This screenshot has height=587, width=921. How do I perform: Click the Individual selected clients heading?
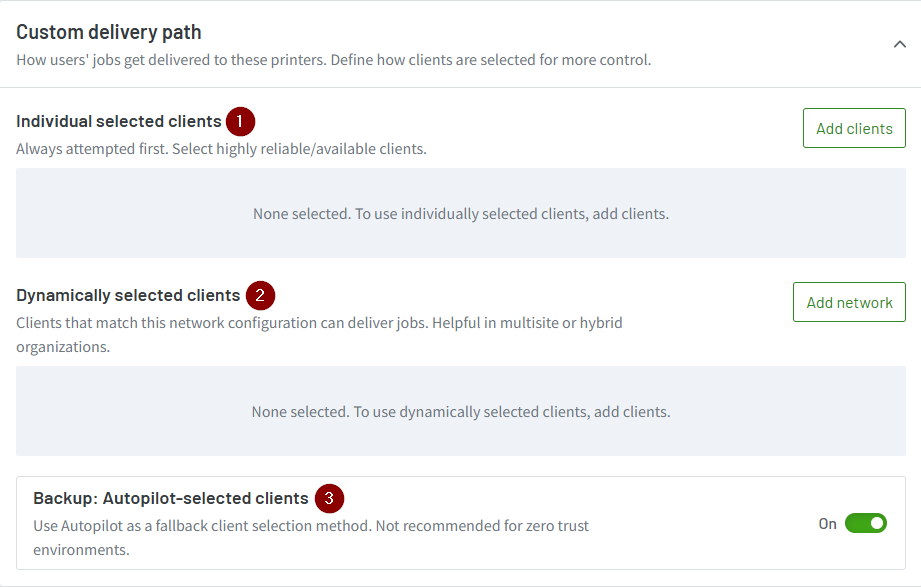pos(119,121)
